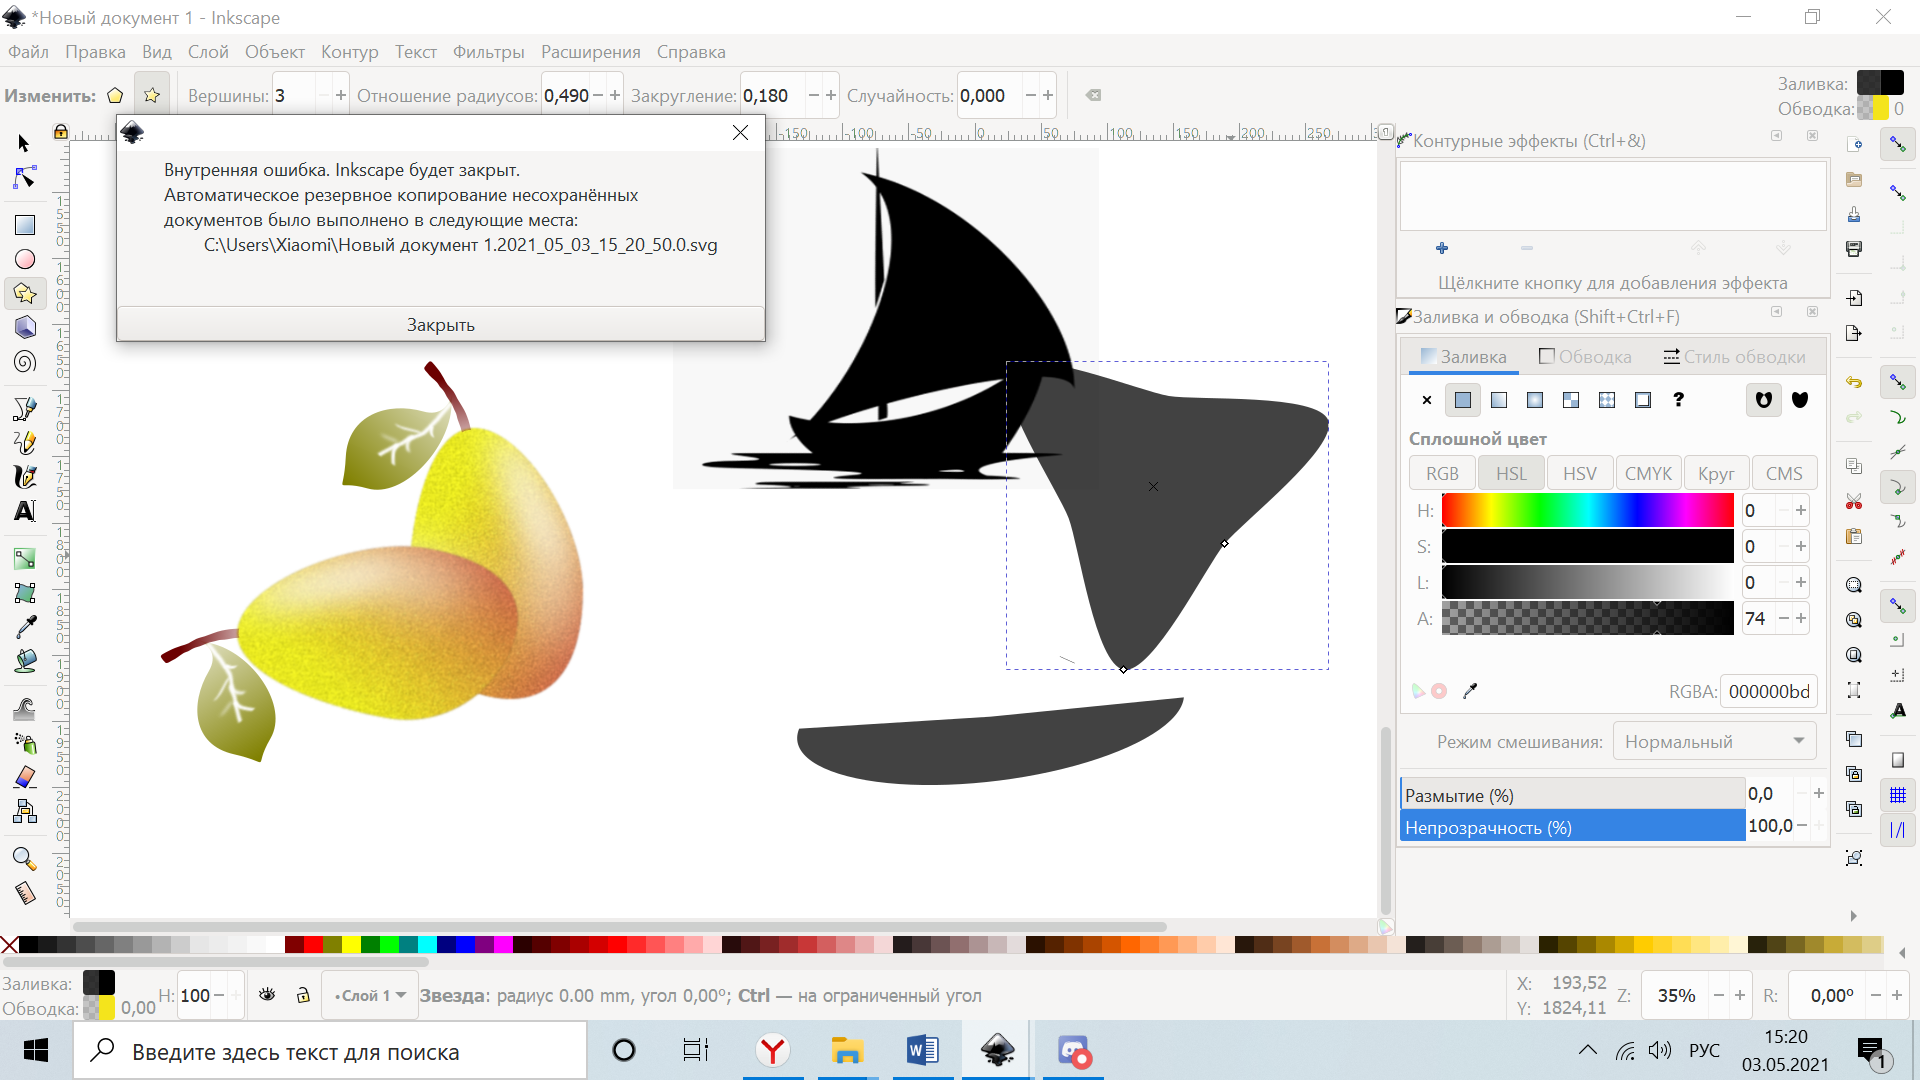
Task: Open the Фильтры menu
Action: [x=488, y=52]
